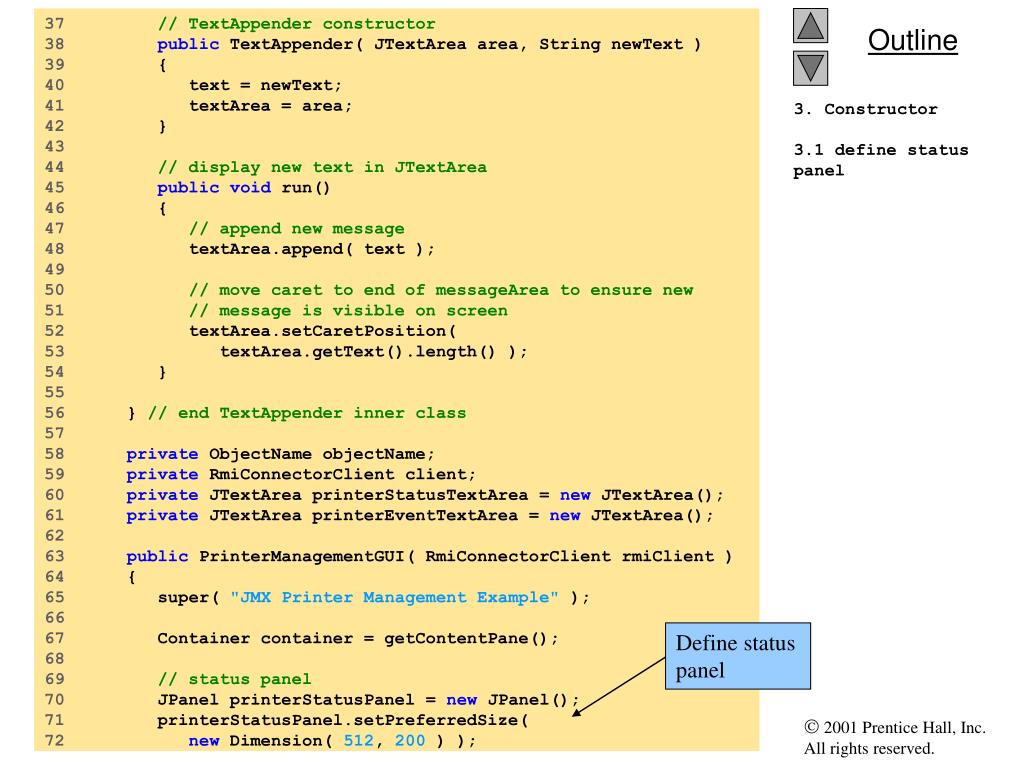Click the 'Define status panel' callout text
Screen dimensions: 1024x768
point(735,656)
